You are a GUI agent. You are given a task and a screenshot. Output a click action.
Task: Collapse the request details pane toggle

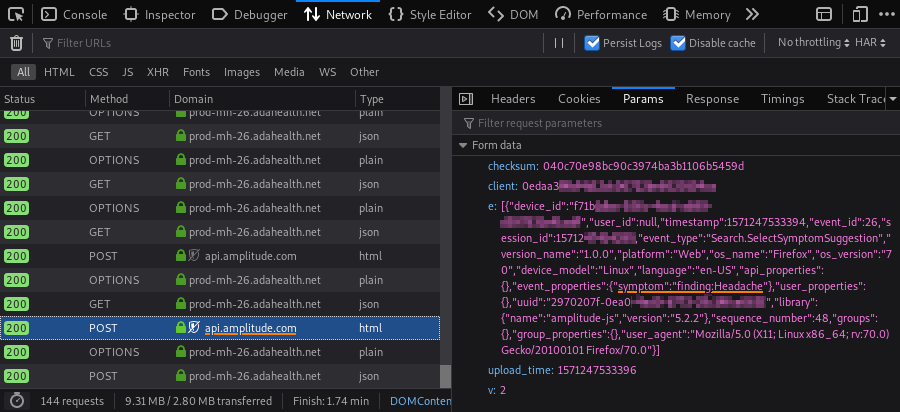coord(465,99)
